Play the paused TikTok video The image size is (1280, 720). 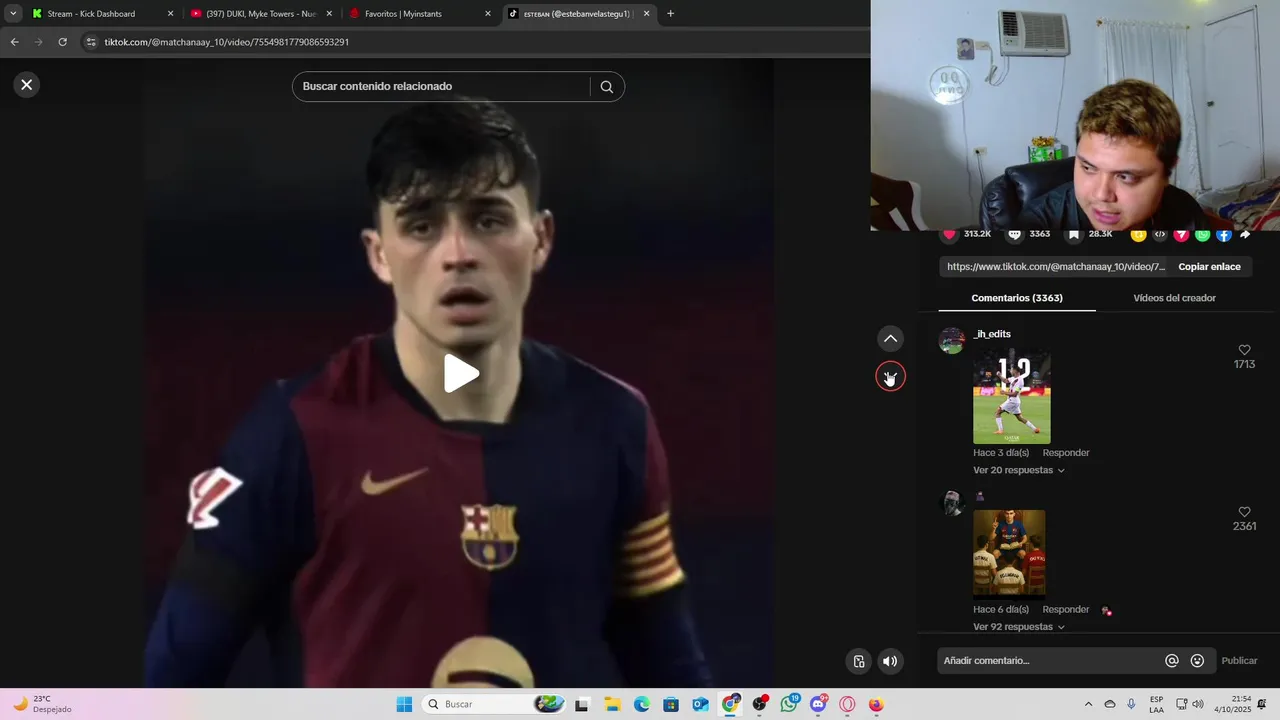tap(461, 374)
